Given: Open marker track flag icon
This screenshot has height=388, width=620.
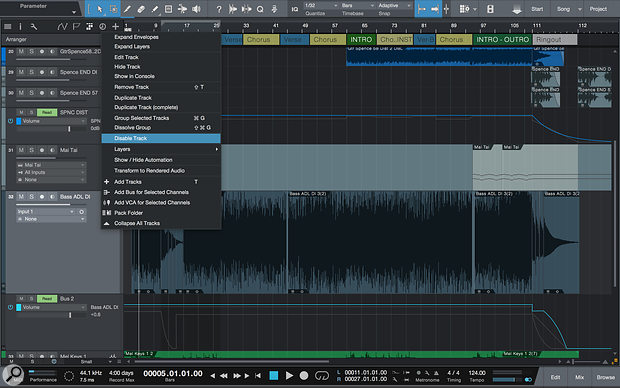Looking at the screenshot, I should pos(76,26).
